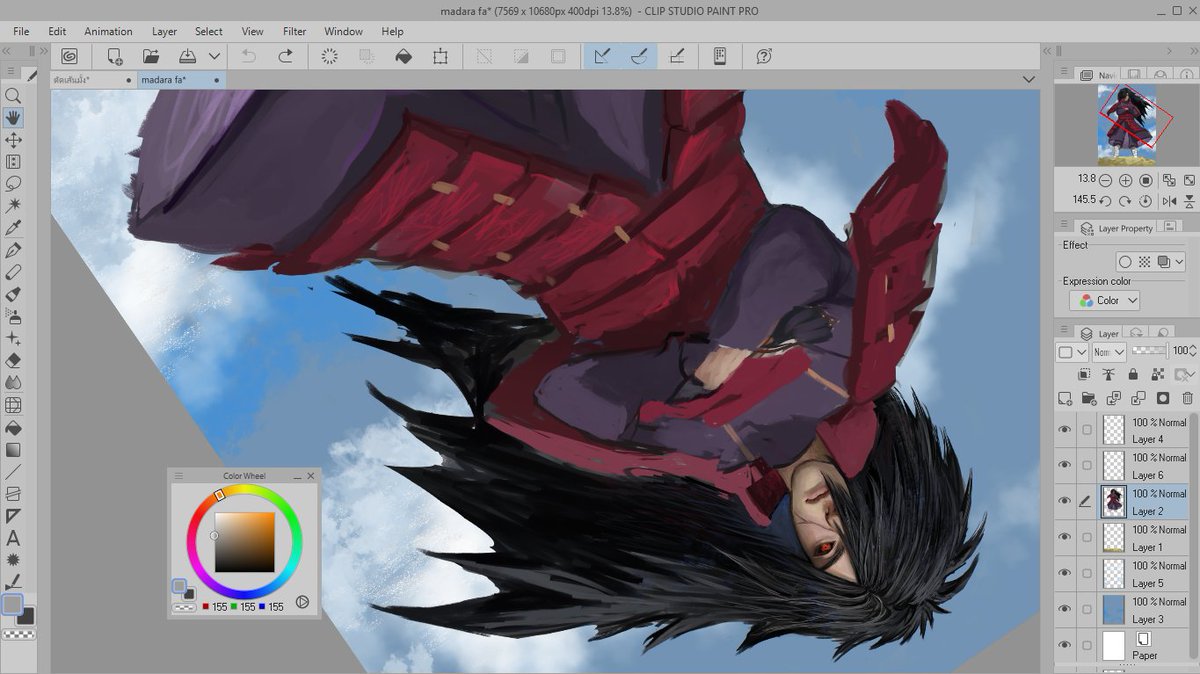The image size is (1200, 674).
Task: Zoom in in Navigator panel
Action: coord(1125,181)
